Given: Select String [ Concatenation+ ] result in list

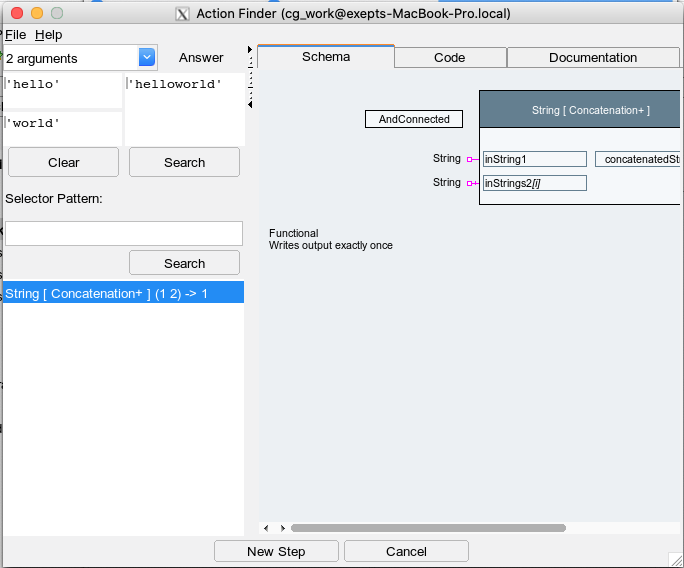Looking at the screenshot, I should tap(123, 293).
